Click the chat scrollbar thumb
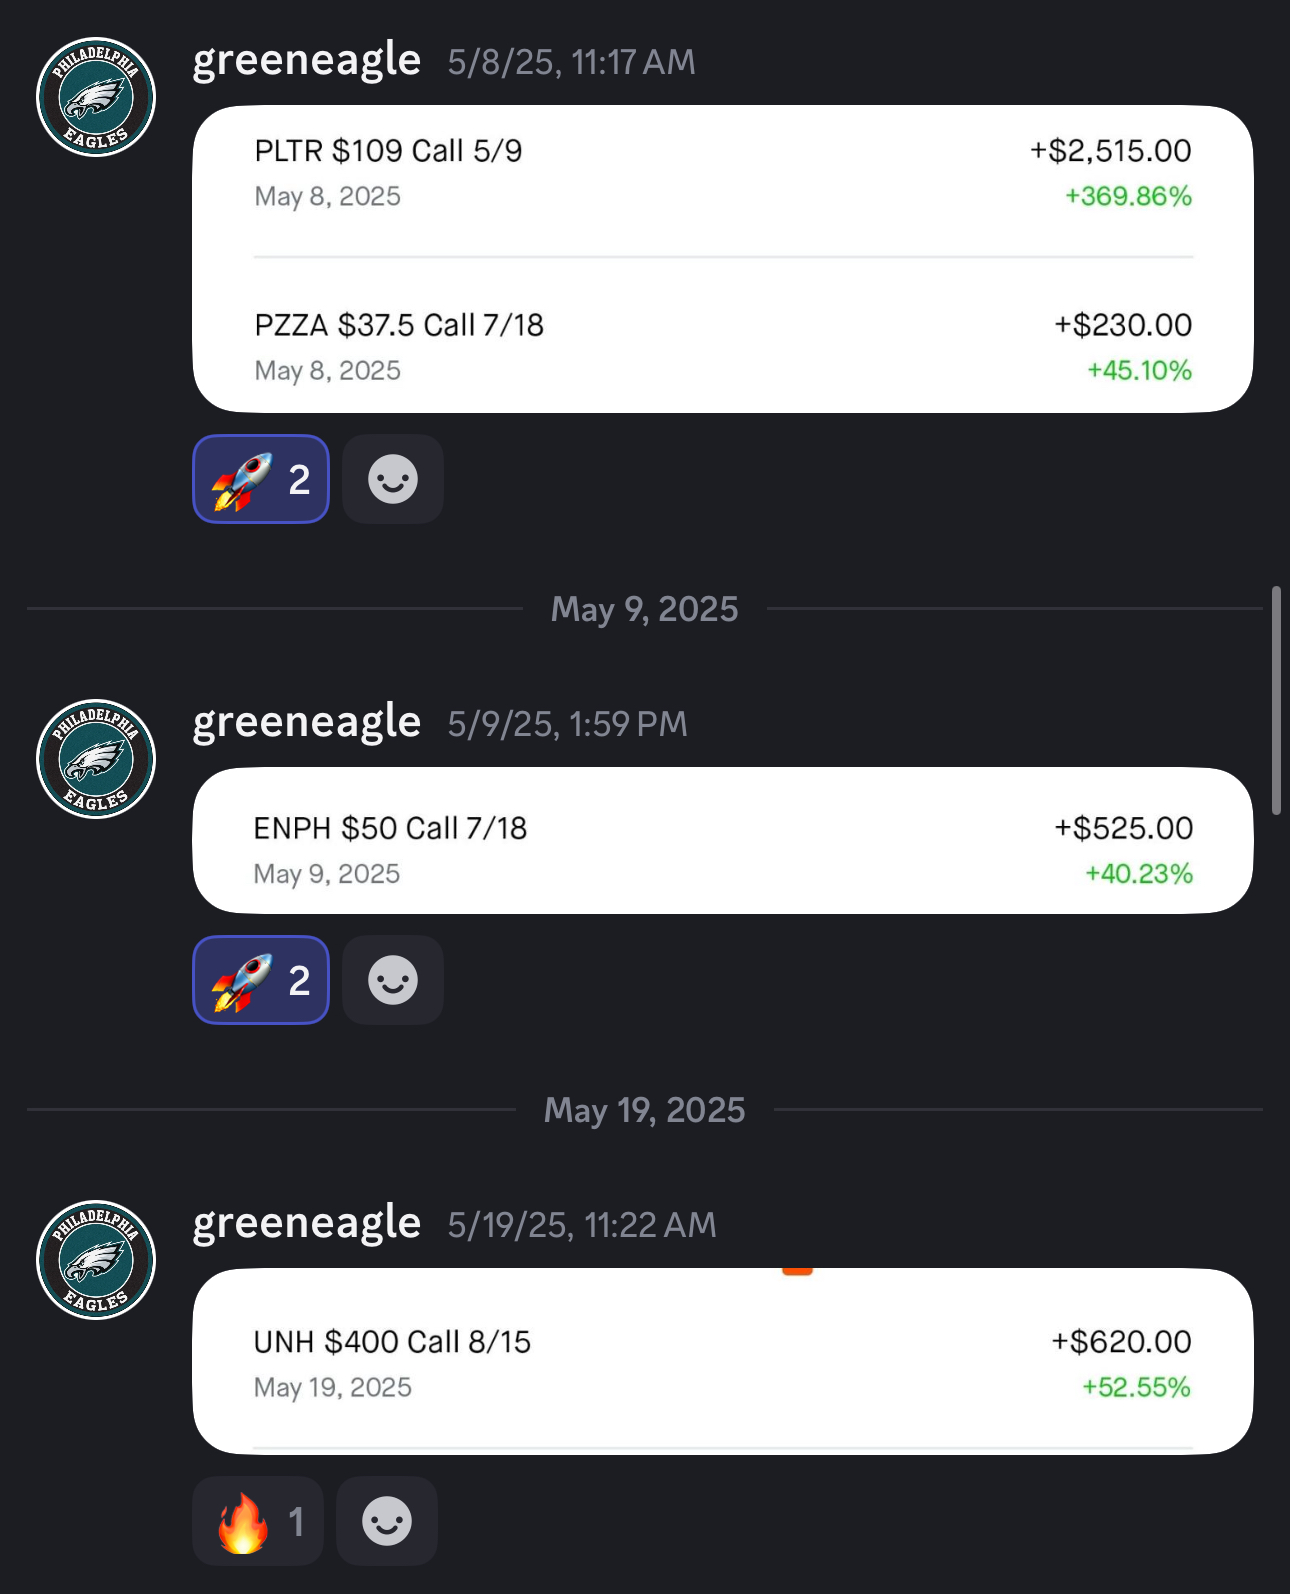This screenshot has height=1594, width=1290. [x=1276, y=700]
